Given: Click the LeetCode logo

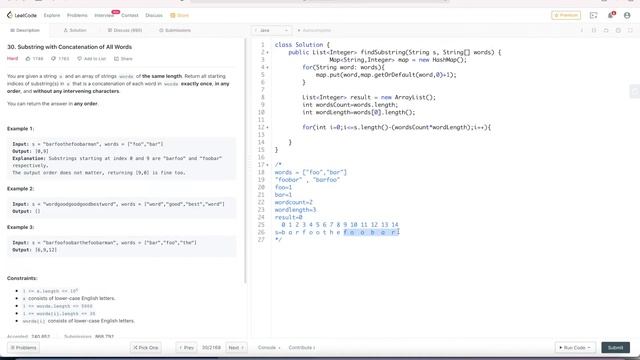Looking at the screenshot, I should coord(22,15).
